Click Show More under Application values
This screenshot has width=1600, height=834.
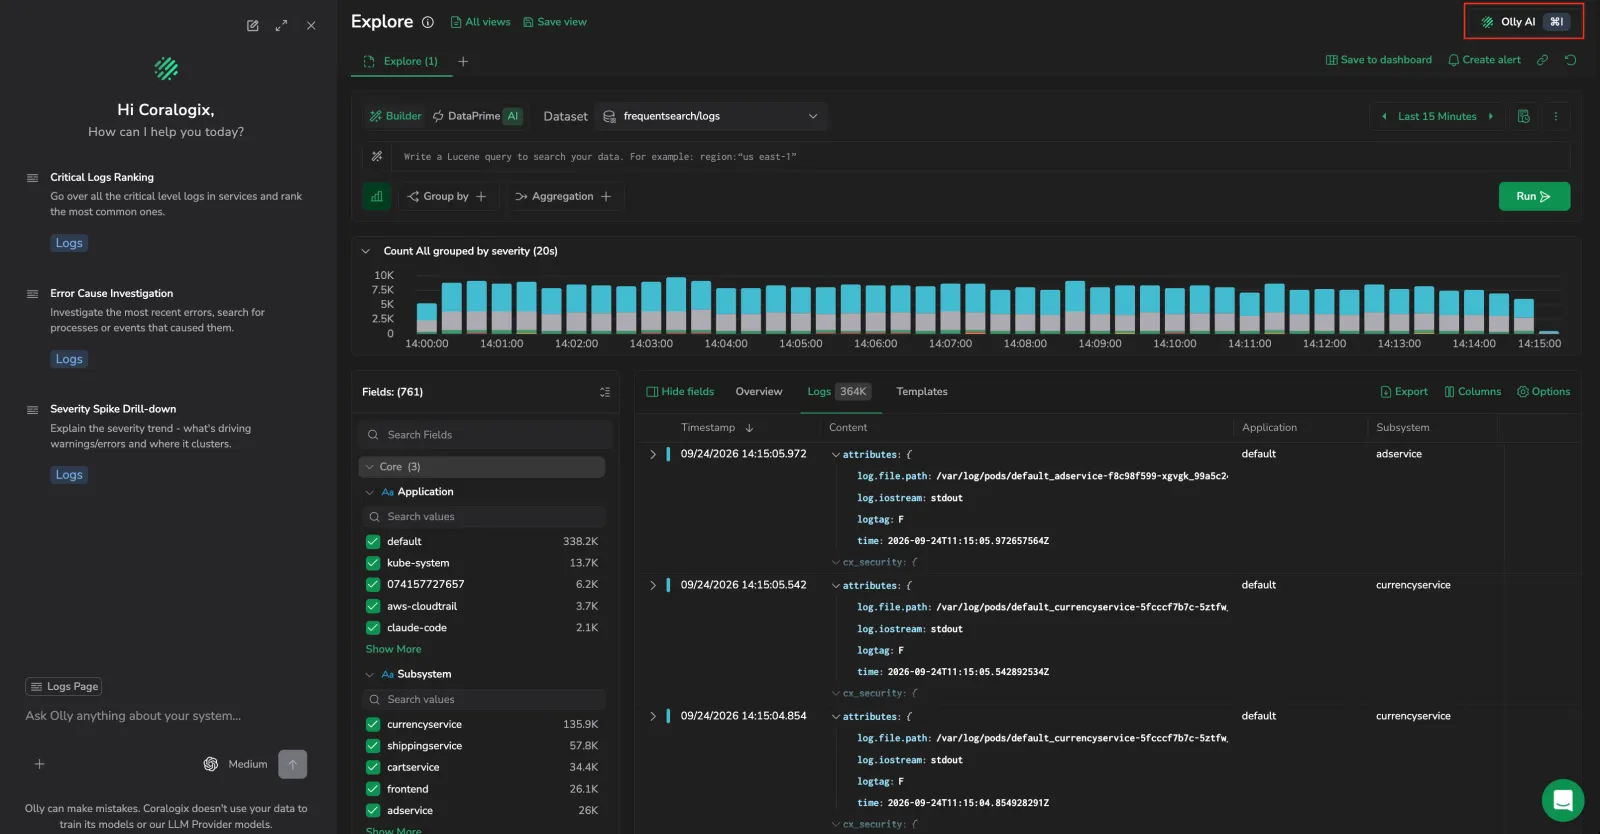click(x=394, y=649)
